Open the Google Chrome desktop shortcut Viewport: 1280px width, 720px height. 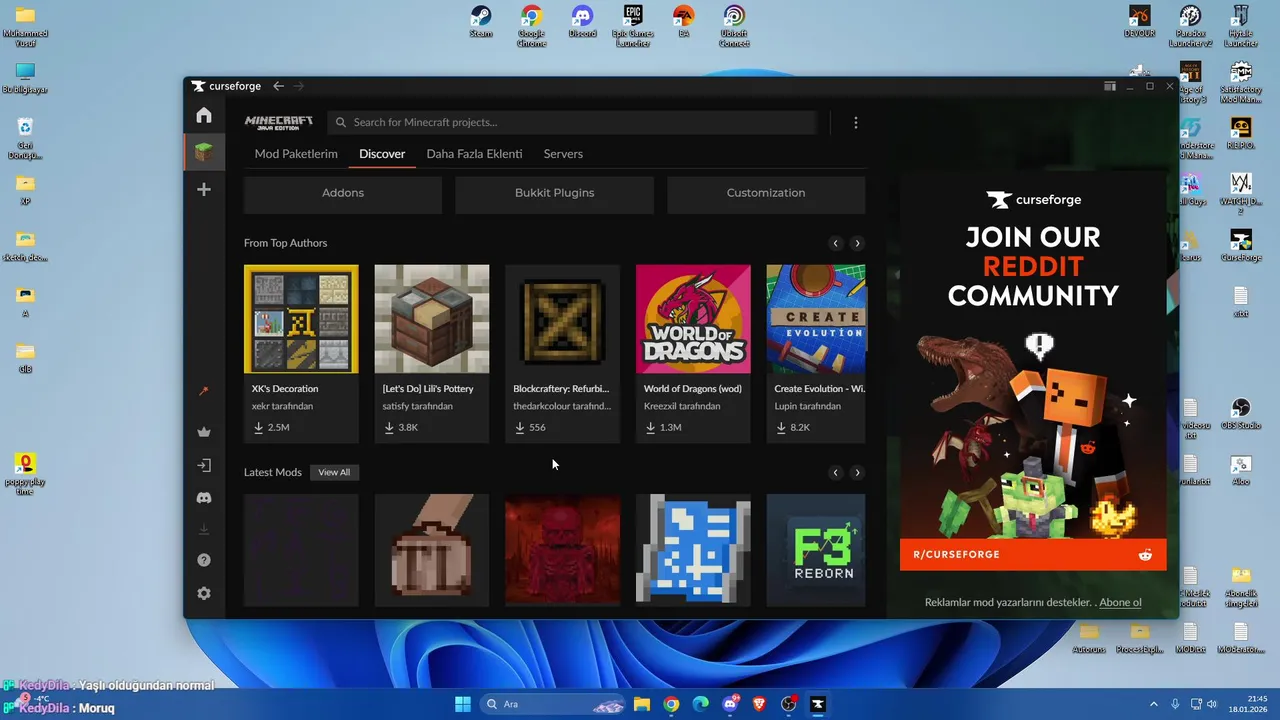[531, 27]
